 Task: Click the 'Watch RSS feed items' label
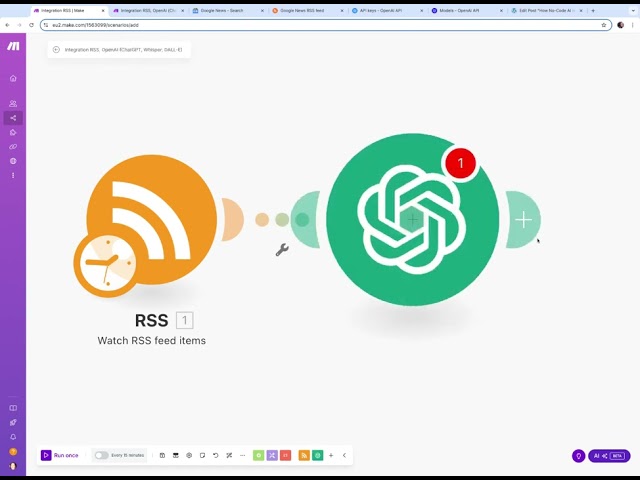151,340
